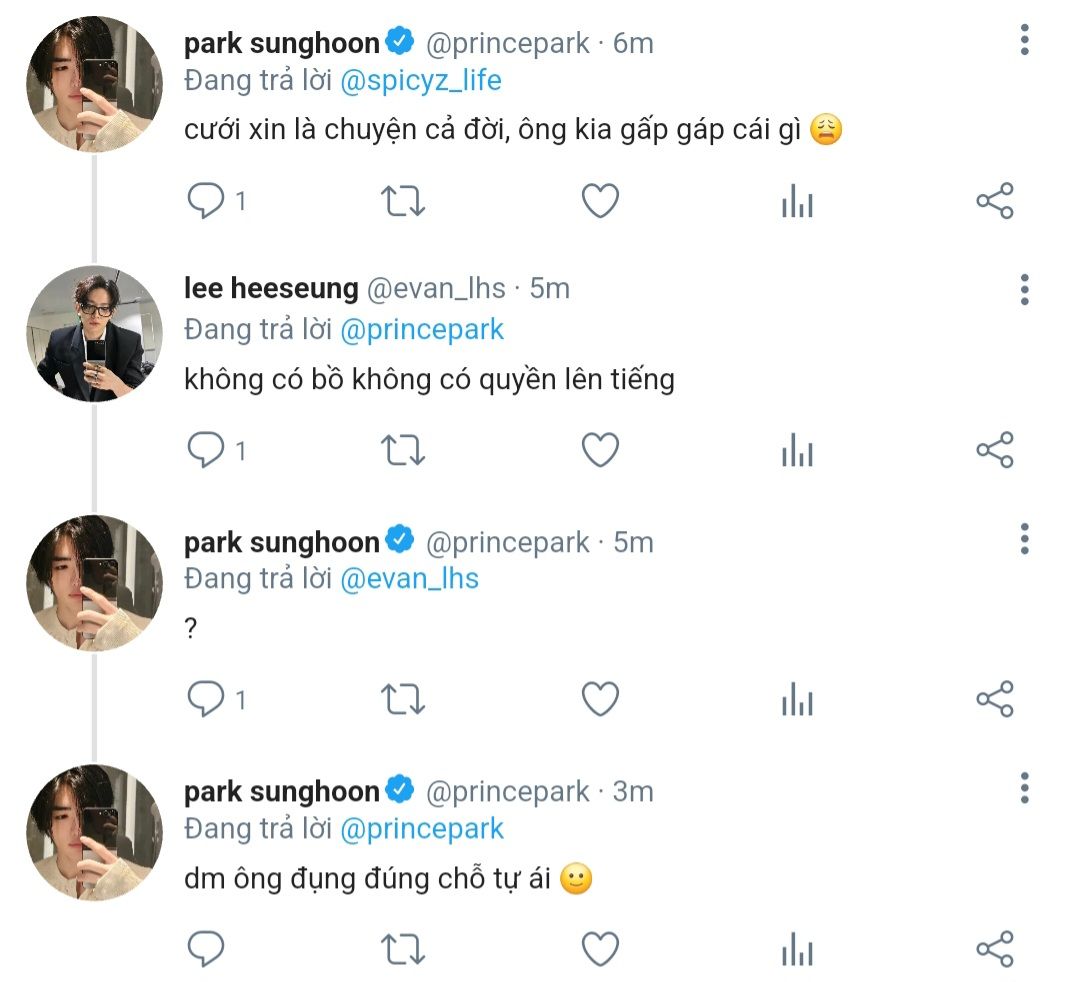Open more options on the first tweet
Image resolution: width=1080 pixels, height=982 pixels.
click(1024, 40)
